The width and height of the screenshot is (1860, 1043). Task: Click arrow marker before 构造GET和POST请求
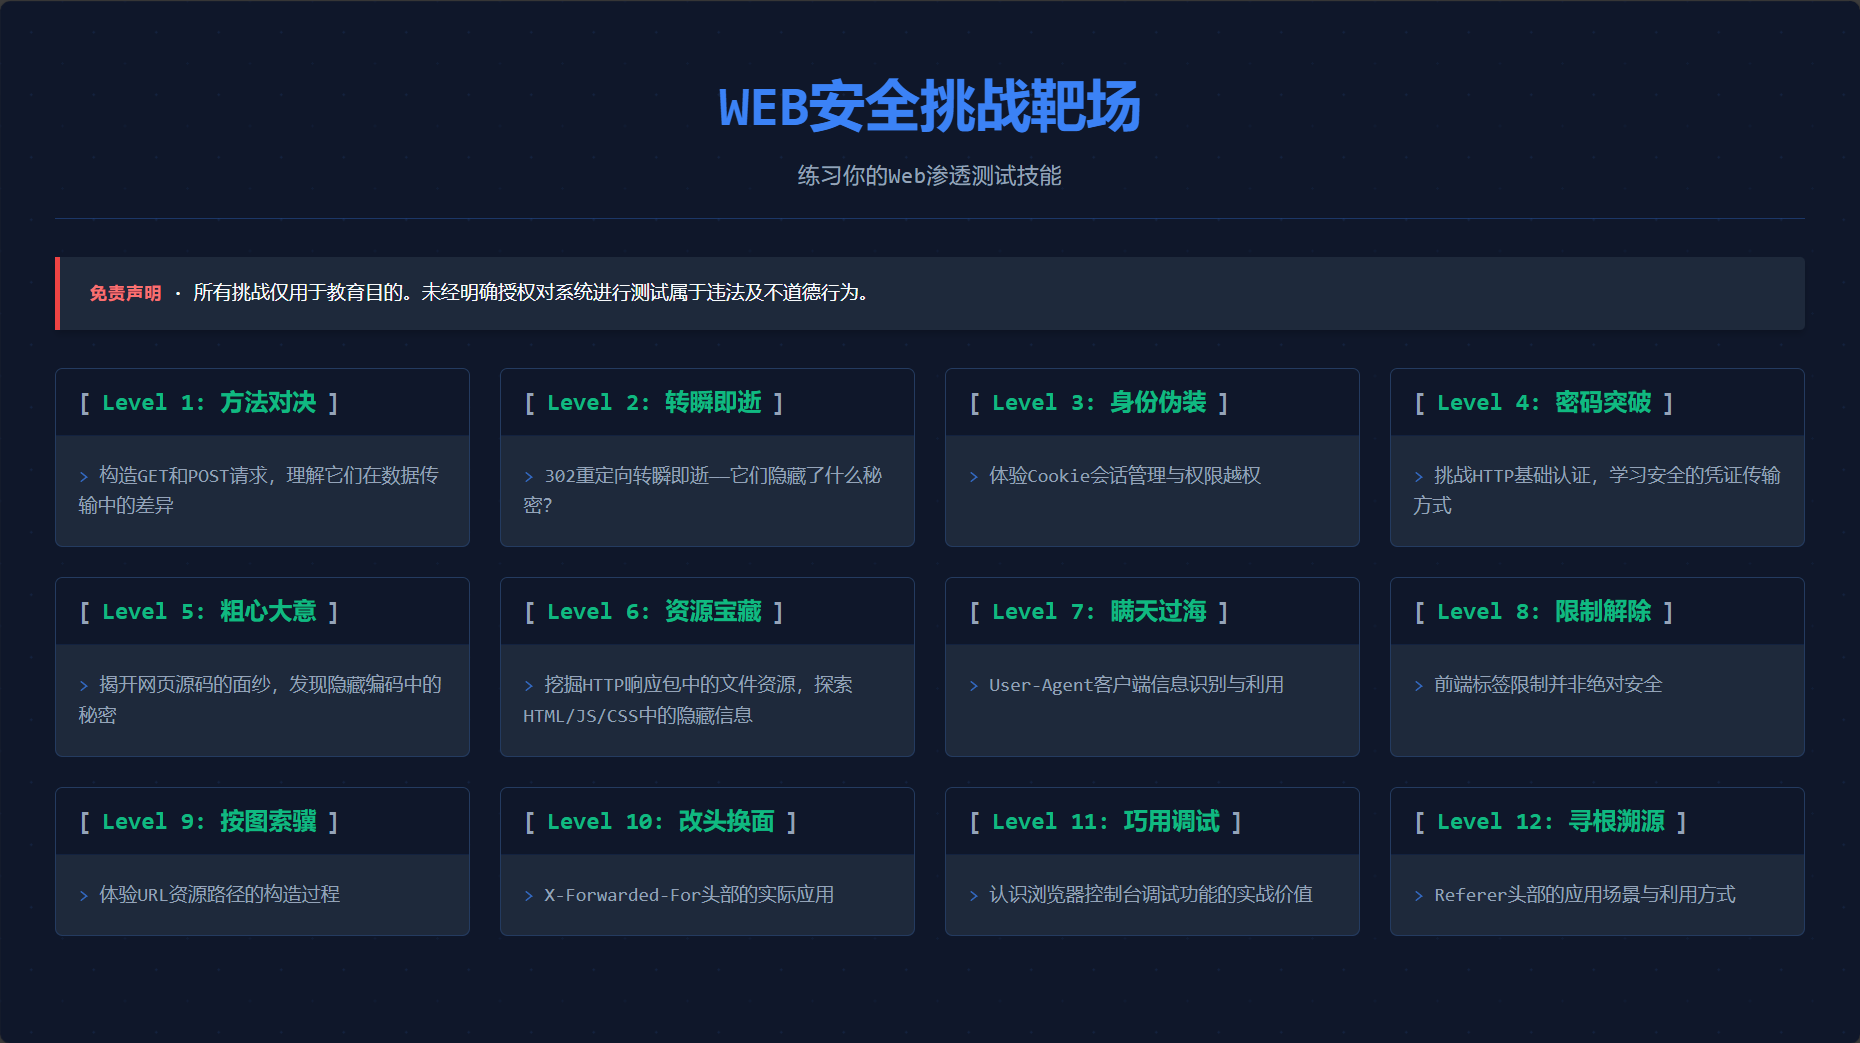coord(84,477)
